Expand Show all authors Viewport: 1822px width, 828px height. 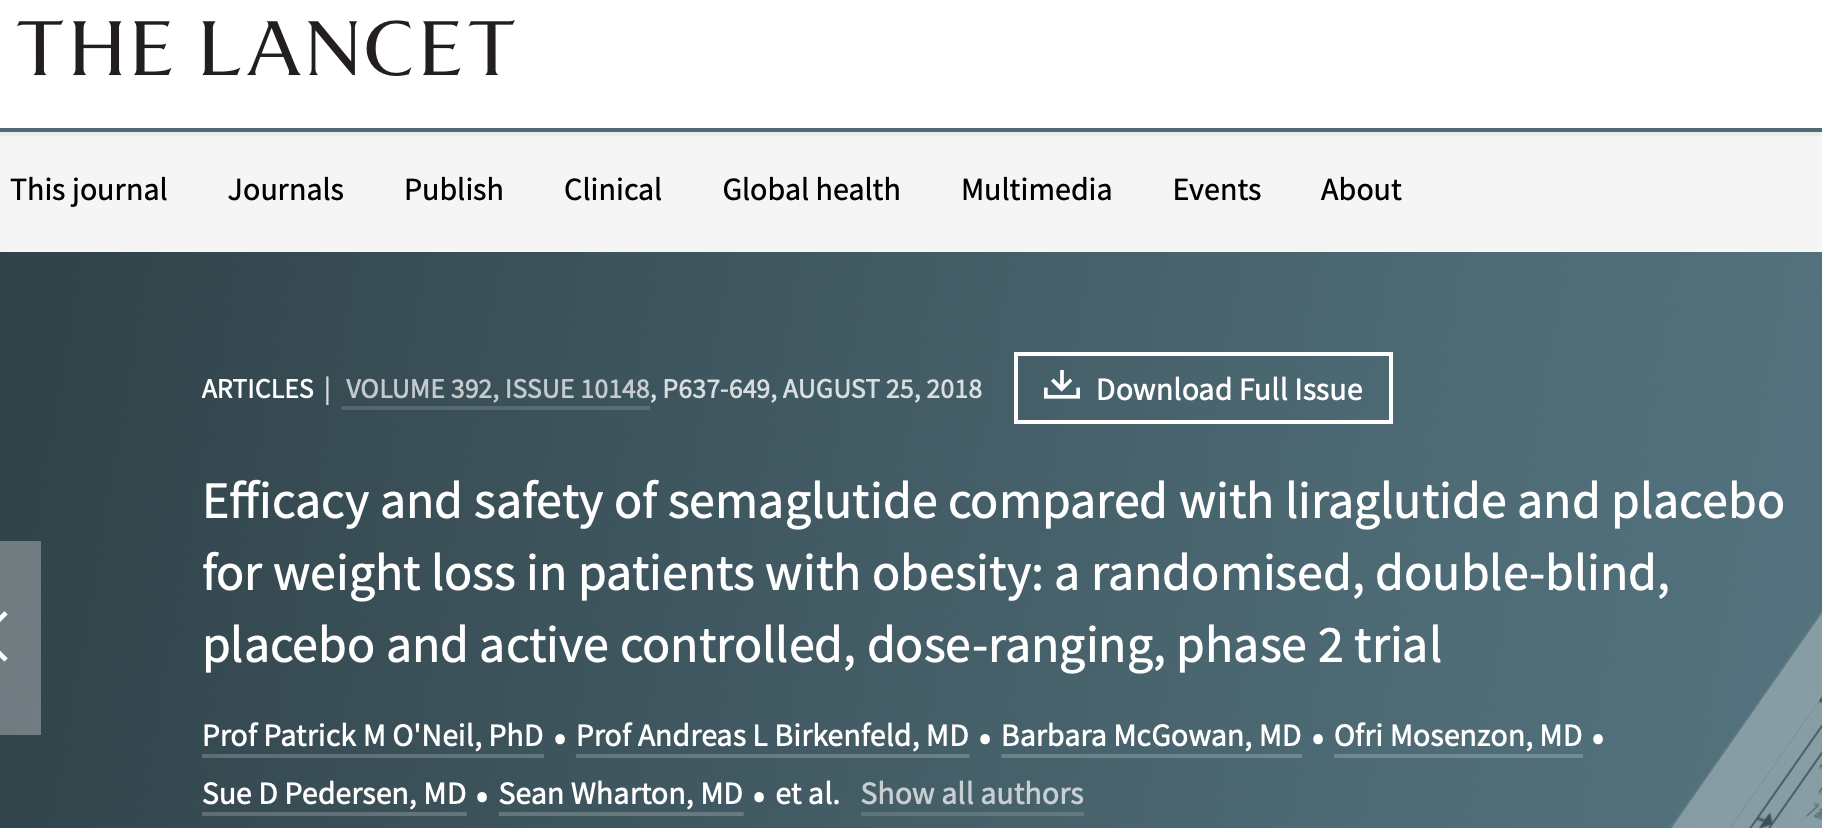coord(972,794)
